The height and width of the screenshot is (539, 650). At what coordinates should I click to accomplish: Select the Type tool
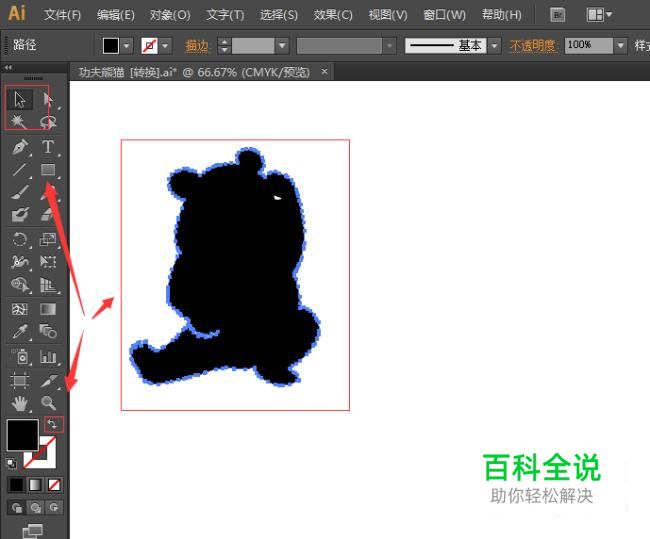(48, 146)
